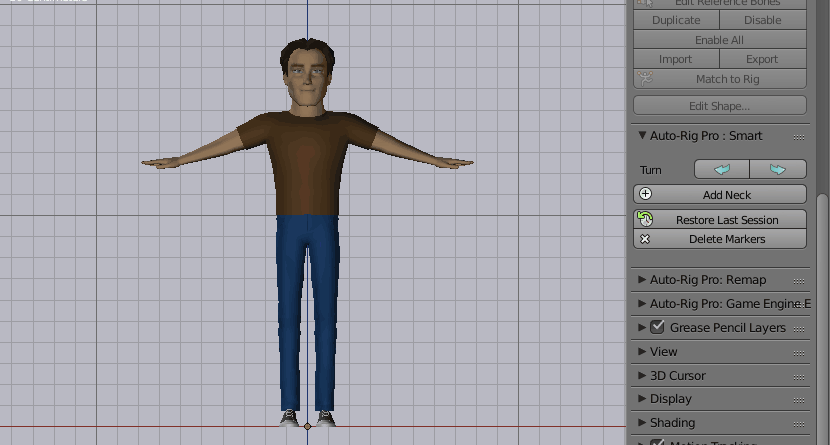This screenshot has width=830, height=445.
Task: Expand the Auto-Rig Pro Remap panel
Action: point(642,280)
